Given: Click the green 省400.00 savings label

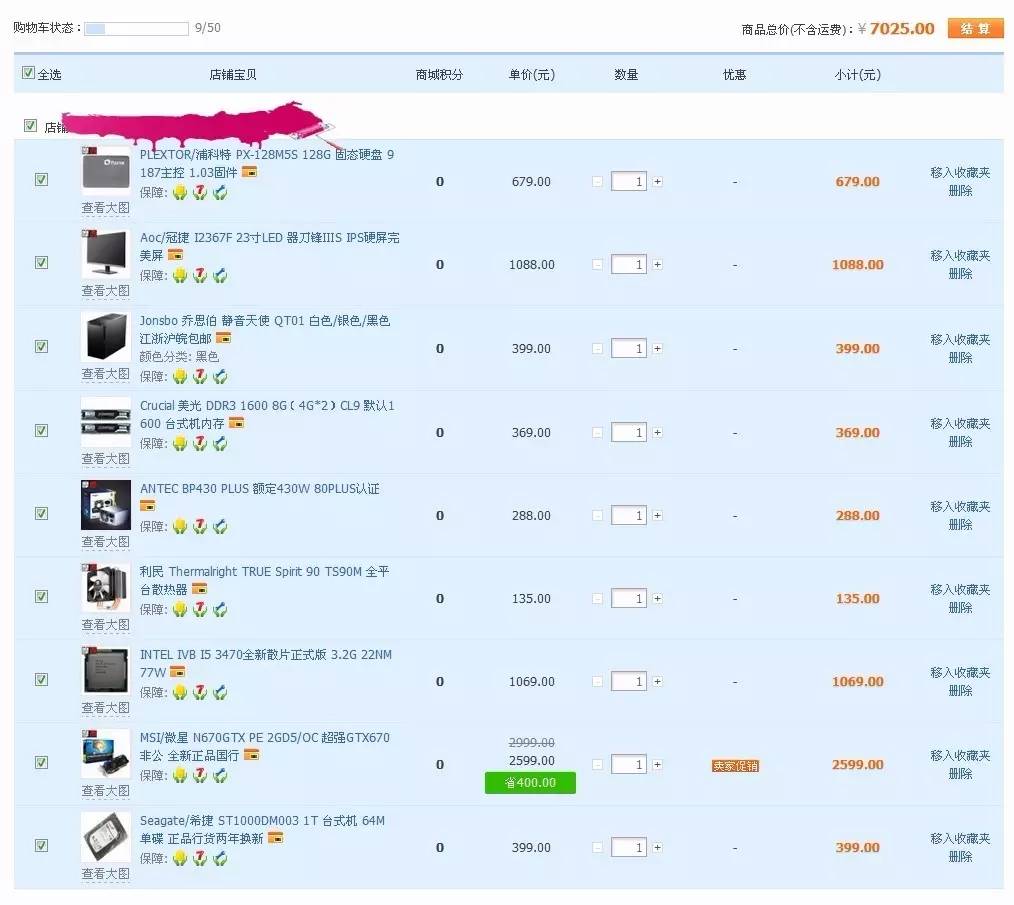Looking at the screenshot, I should pyautogui.click(x=530, y=783).
